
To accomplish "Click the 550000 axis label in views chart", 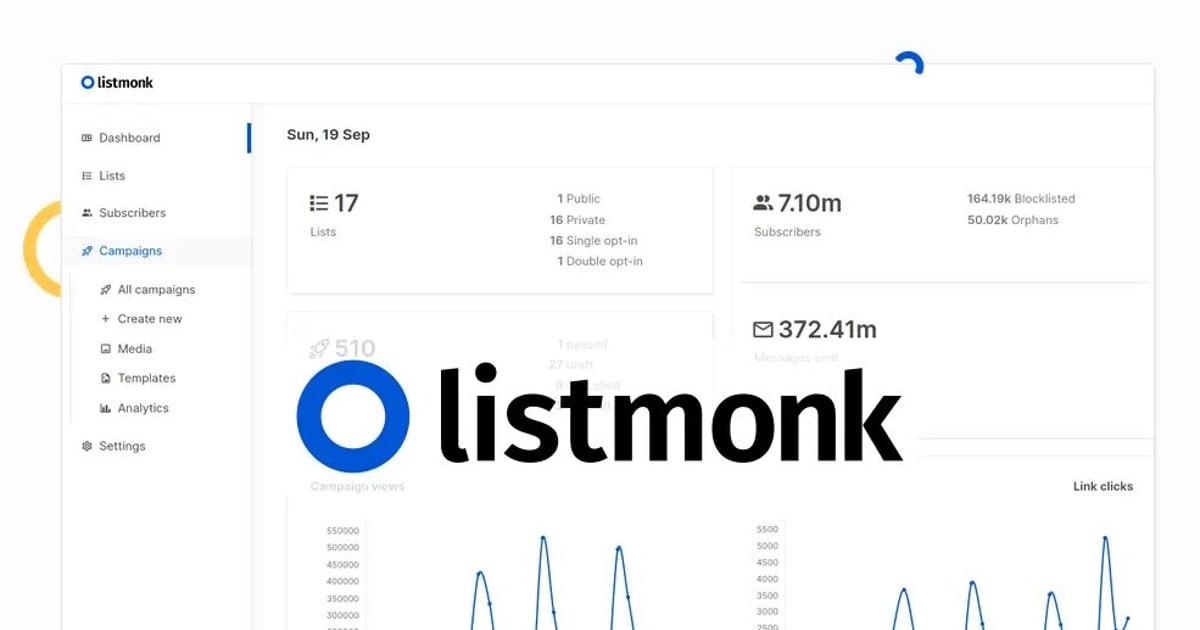I will (x=343, y=530).
